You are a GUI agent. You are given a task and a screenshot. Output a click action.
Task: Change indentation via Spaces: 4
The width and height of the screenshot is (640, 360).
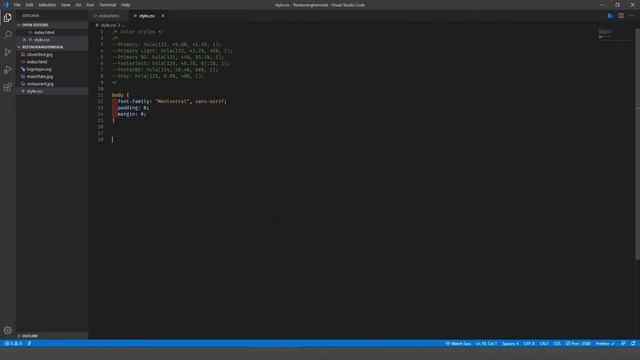point(510,344)
